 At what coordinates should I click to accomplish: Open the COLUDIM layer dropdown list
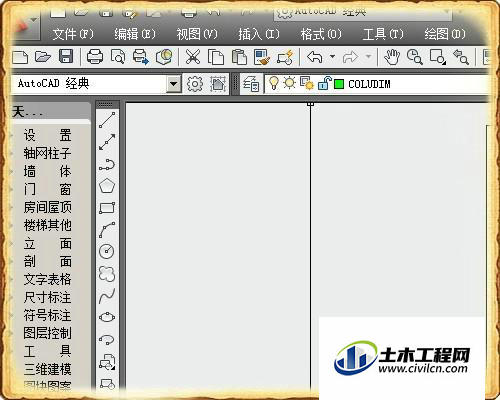click(376, 84)
